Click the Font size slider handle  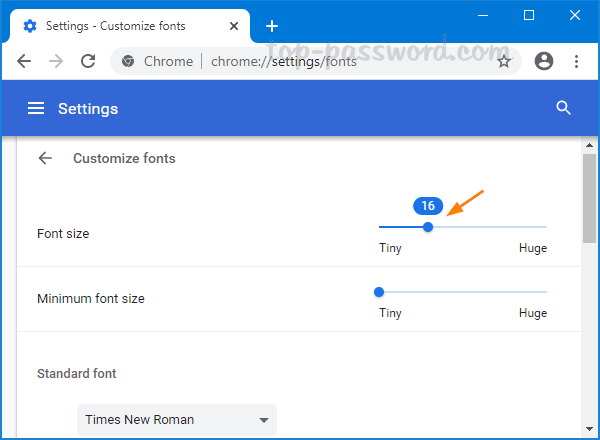(428, 227)
